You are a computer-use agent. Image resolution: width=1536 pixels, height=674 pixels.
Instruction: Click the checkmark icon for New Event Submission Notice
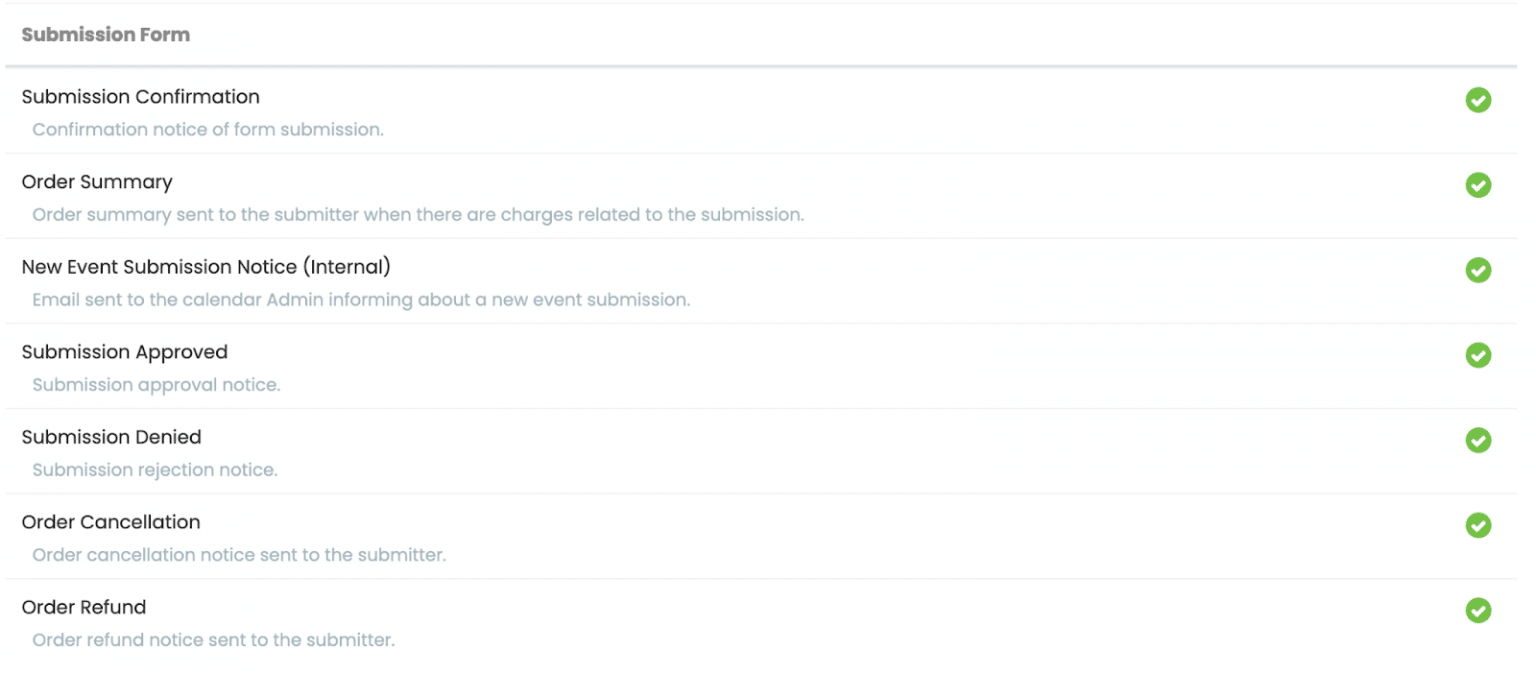click(1478, 270)
